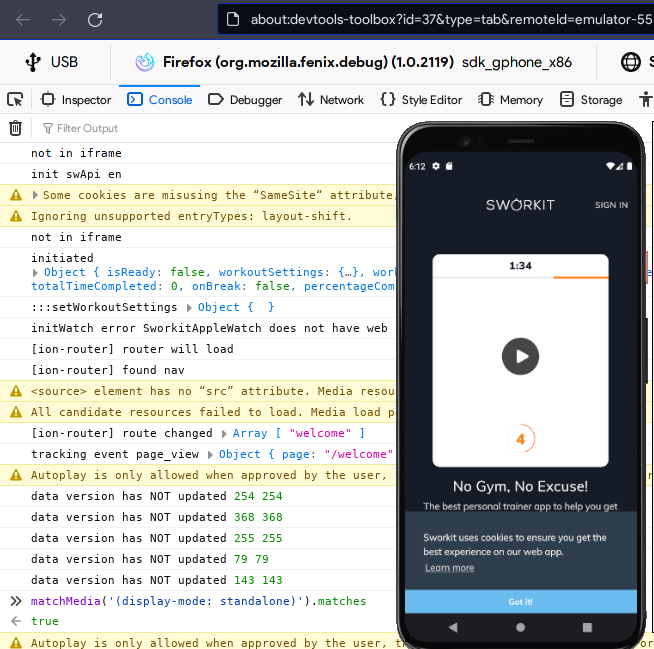Click 'data version has NOT updated 143 143'
654x649 pixels.
(x=156, y=580)
